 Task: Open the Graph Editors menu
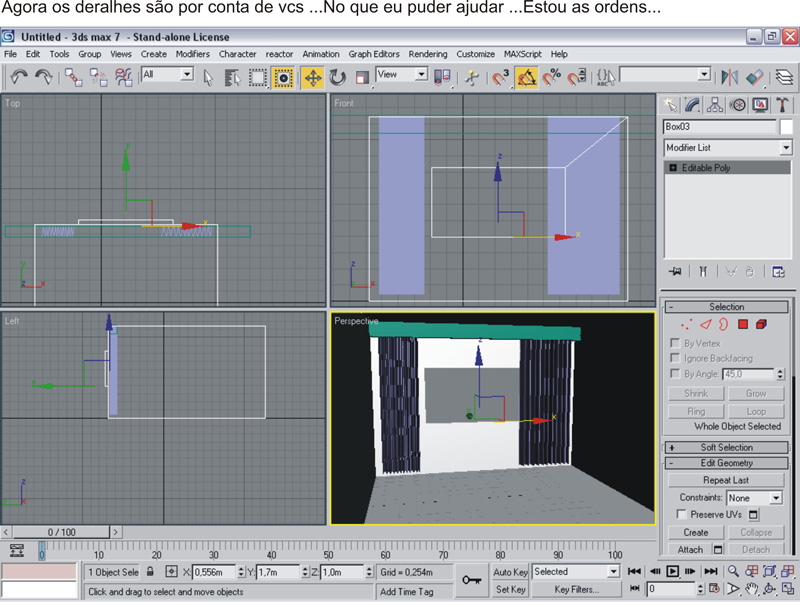point(374,54)
